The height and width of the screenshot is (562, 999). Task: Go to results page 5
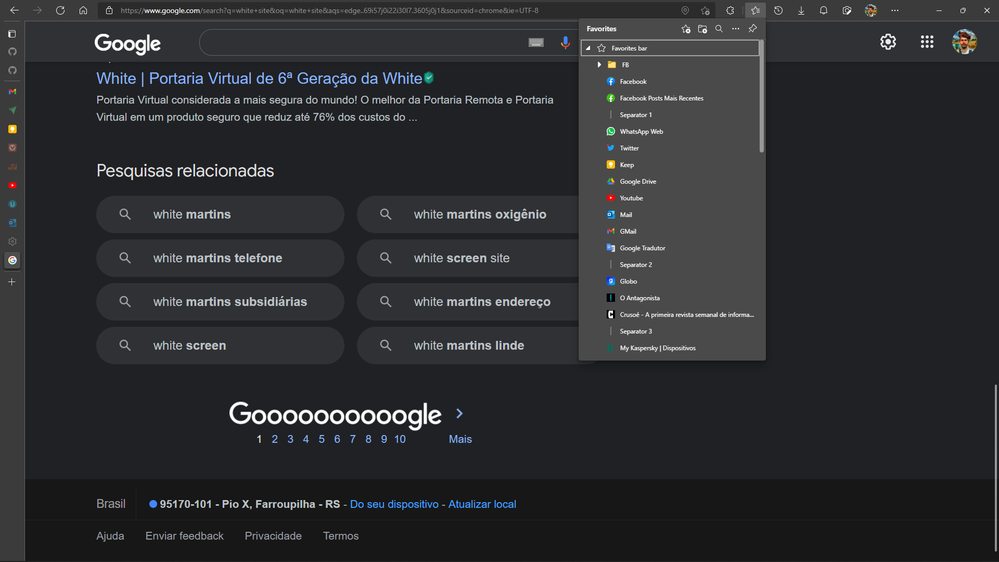(321, 439)
